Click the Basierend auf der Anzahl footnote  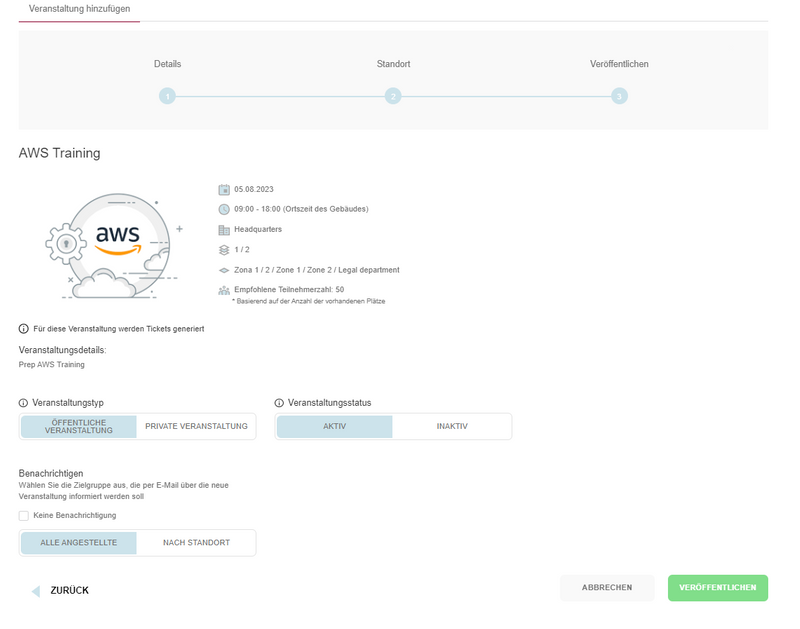pyautogui.click(x=308, y=301)
